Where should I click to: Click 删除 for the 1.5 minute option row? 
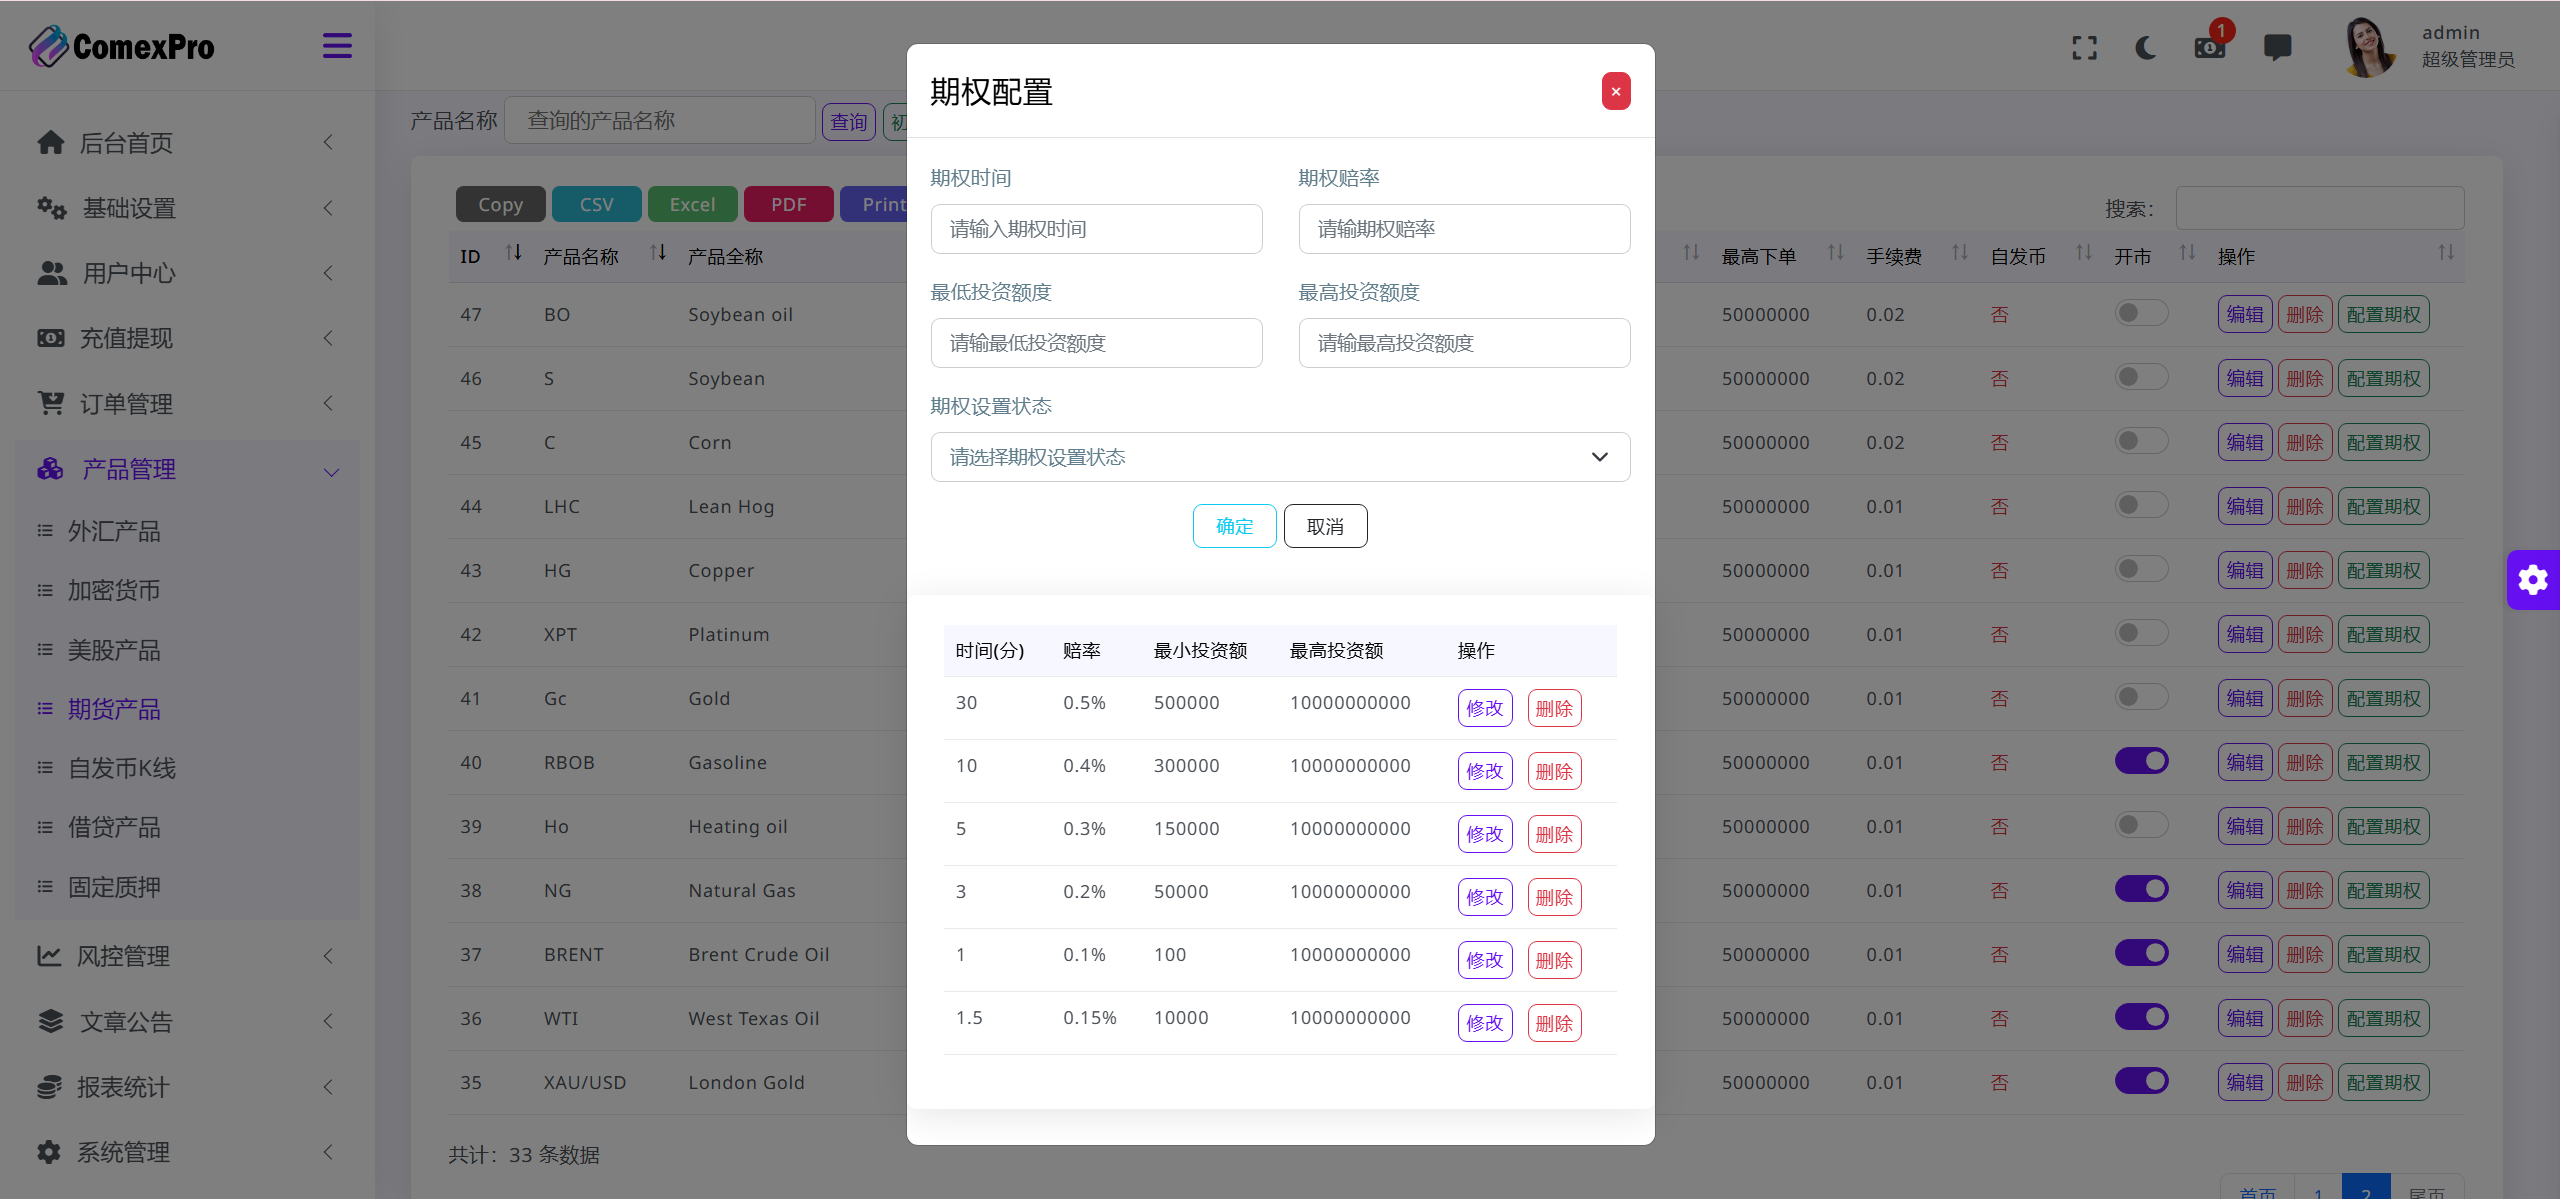(1554, 1023)
